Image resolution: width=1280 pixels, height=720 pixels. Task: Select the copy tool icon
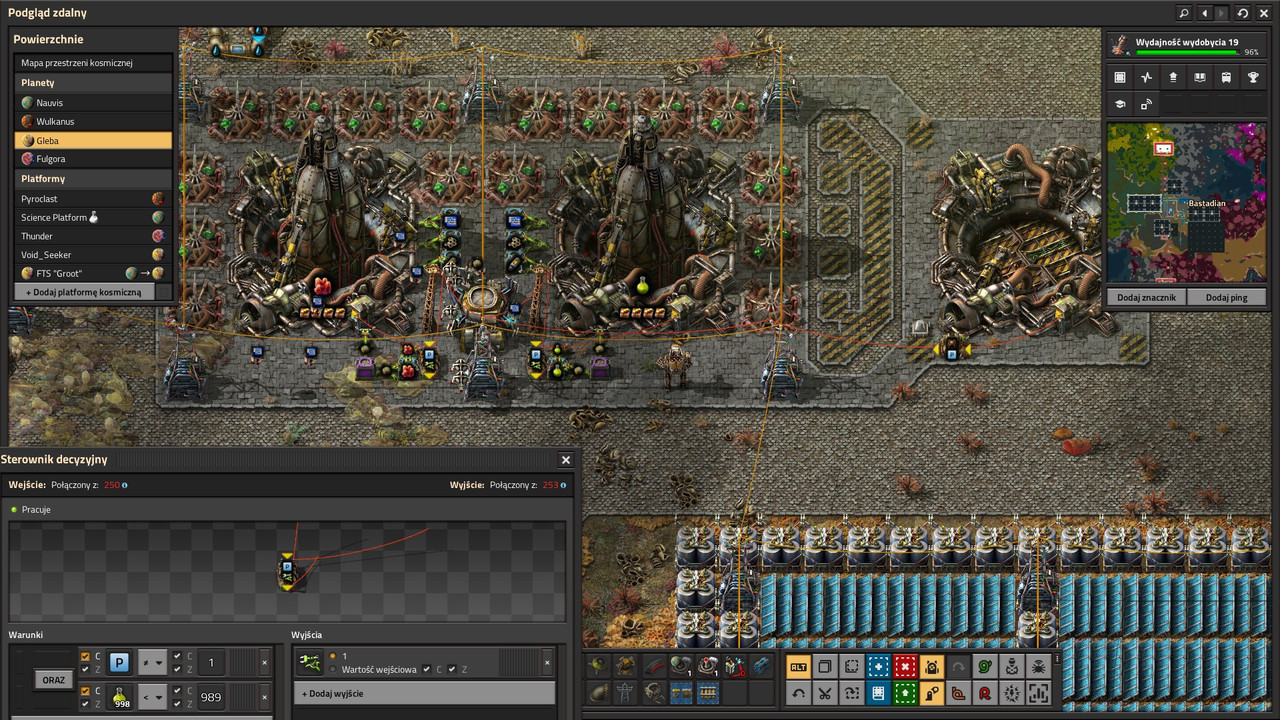(x=826, y=667)
